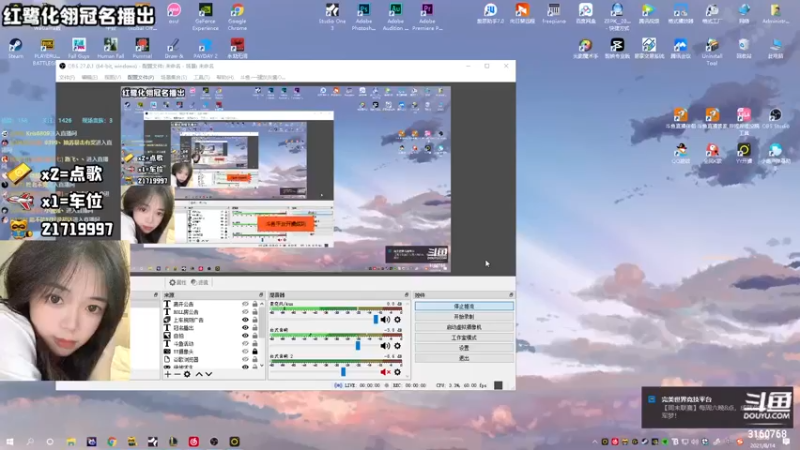Remove selected source with the minus icon
The height and width of the screenshot is (450, 800).
point(177,374)
